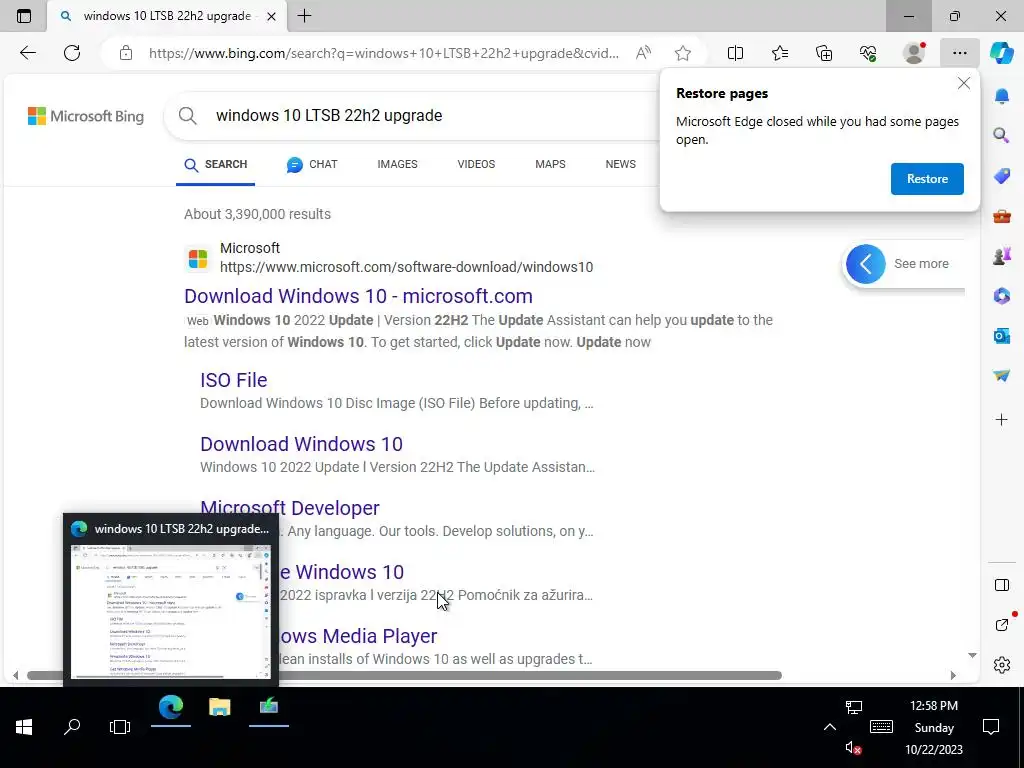Open the profile avatar icon

914,53
